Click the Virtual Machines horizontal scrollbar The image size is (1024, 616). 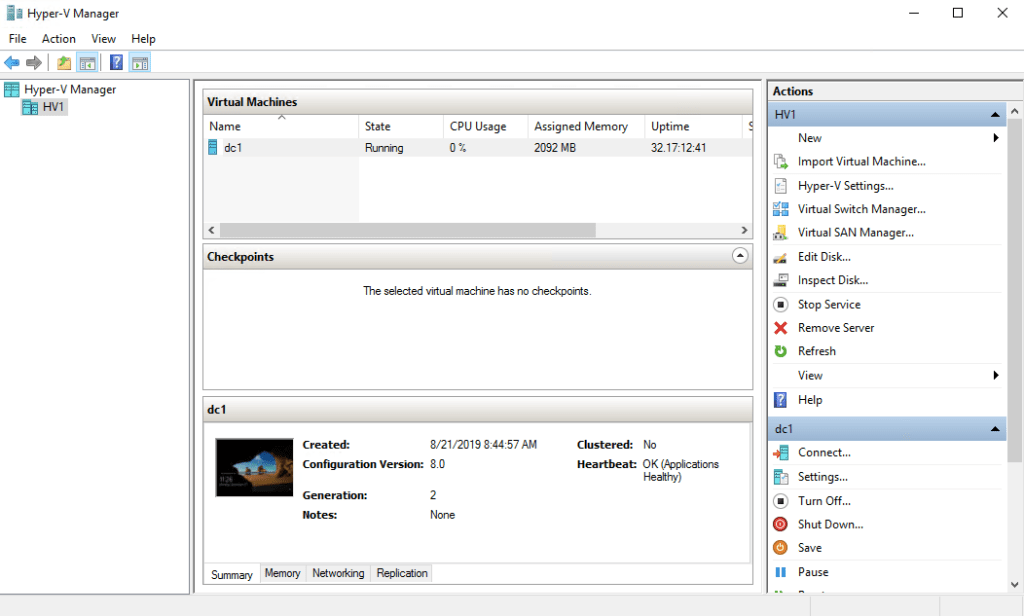tap(408, 230)
